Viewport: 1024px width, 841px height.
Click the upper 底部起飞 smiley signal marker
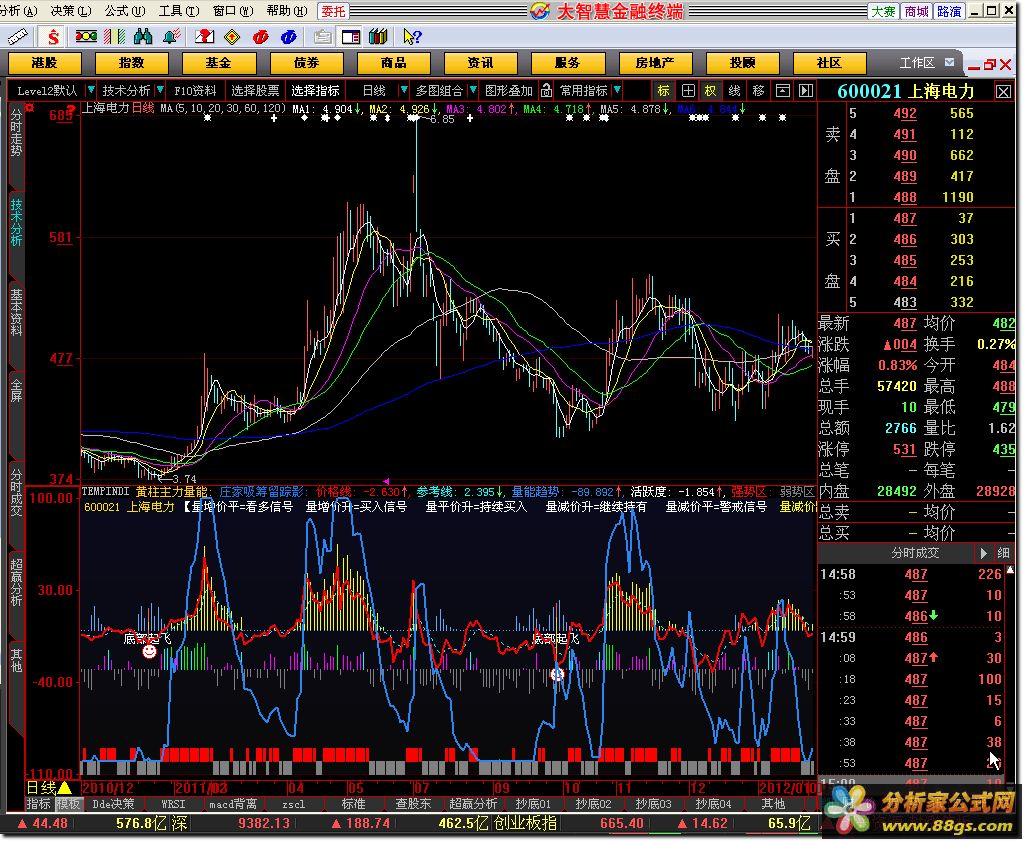click(x=150, y=651)
